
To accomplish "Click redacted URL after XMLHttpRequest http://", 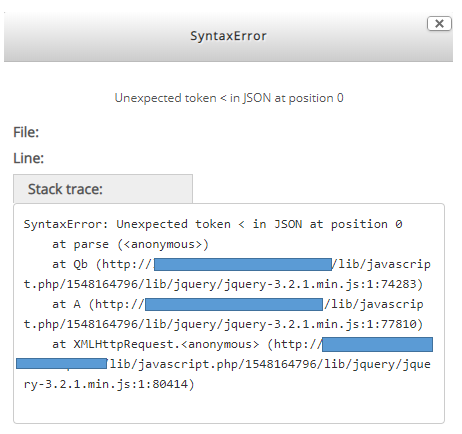I will click(378, 344).
